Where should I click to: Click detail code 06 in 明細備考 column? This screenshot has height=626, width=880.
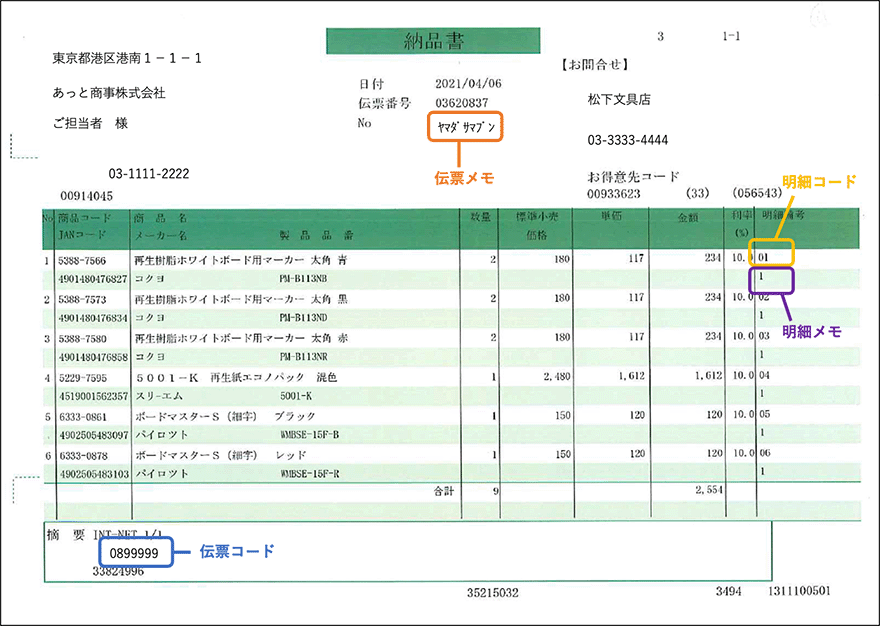[764, 453]
